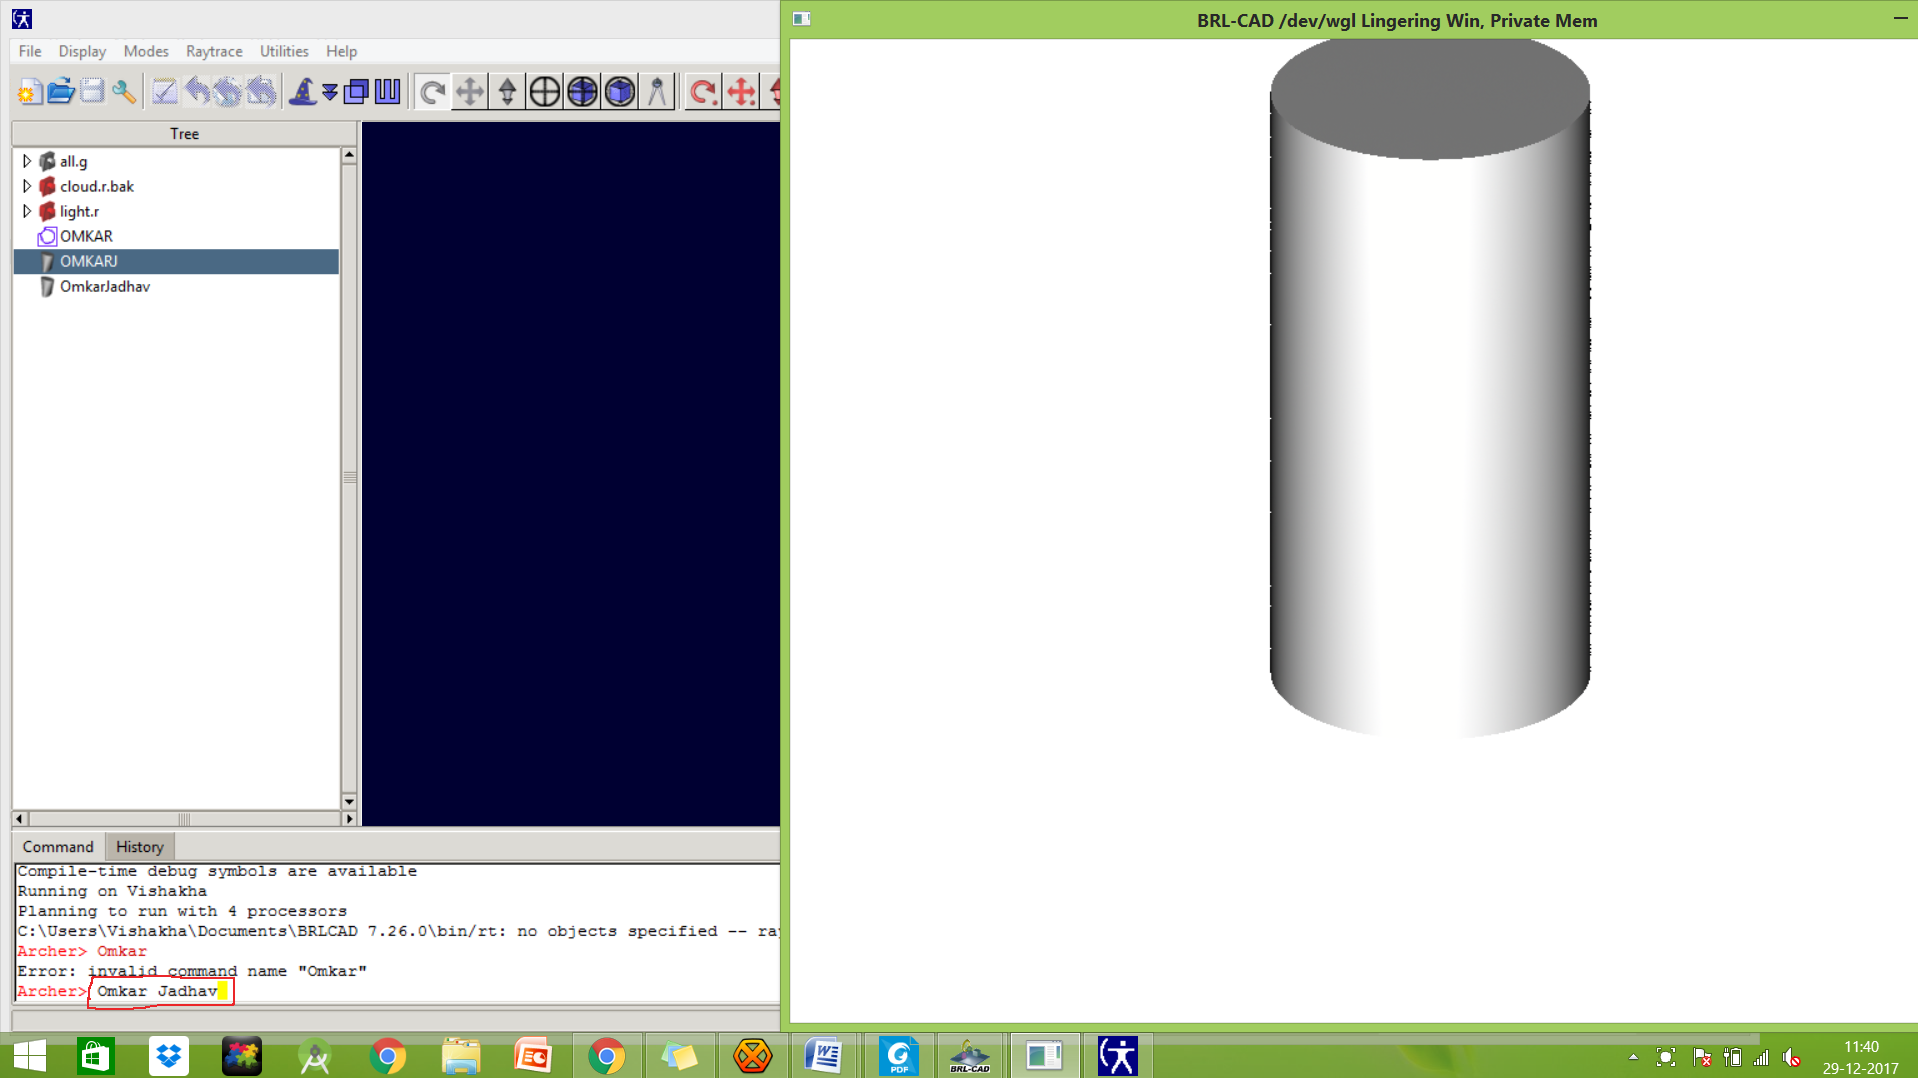Open Dropbox from the taskbar
Image resolution: width=1918 pixels, height=1078 pixels.
(x=169, y=1056)
